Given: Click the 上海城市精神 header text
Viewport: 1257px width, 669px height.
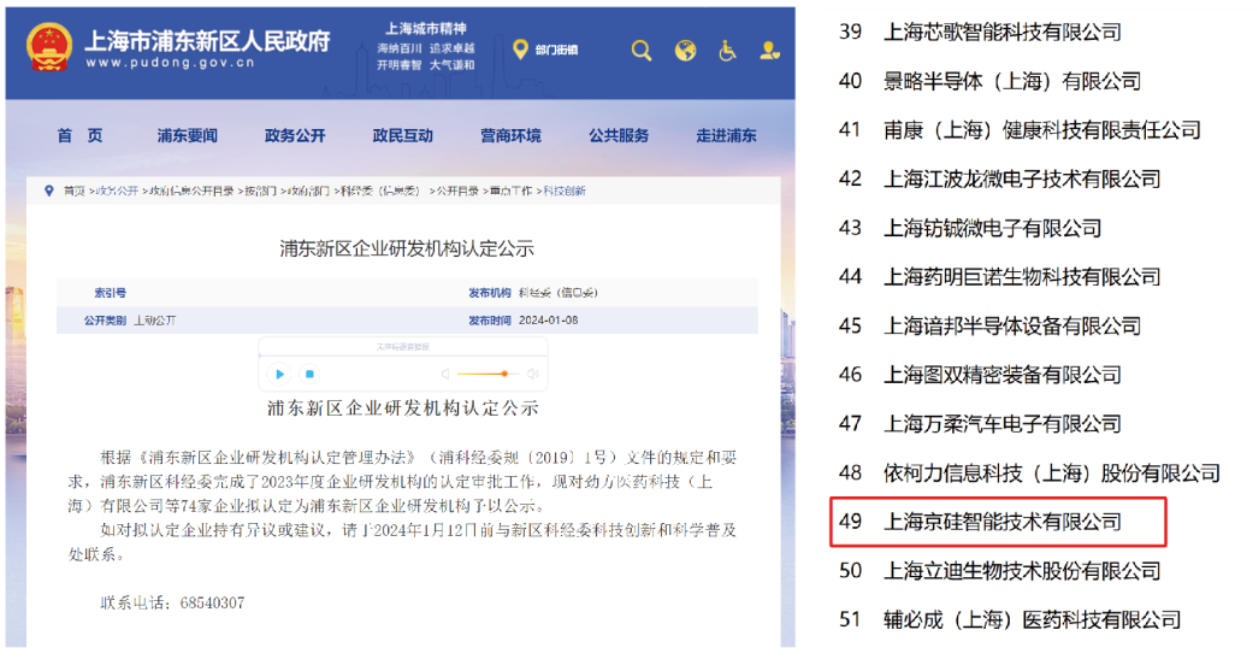Looking at the screenshot, I should click(x=426, y=29).
